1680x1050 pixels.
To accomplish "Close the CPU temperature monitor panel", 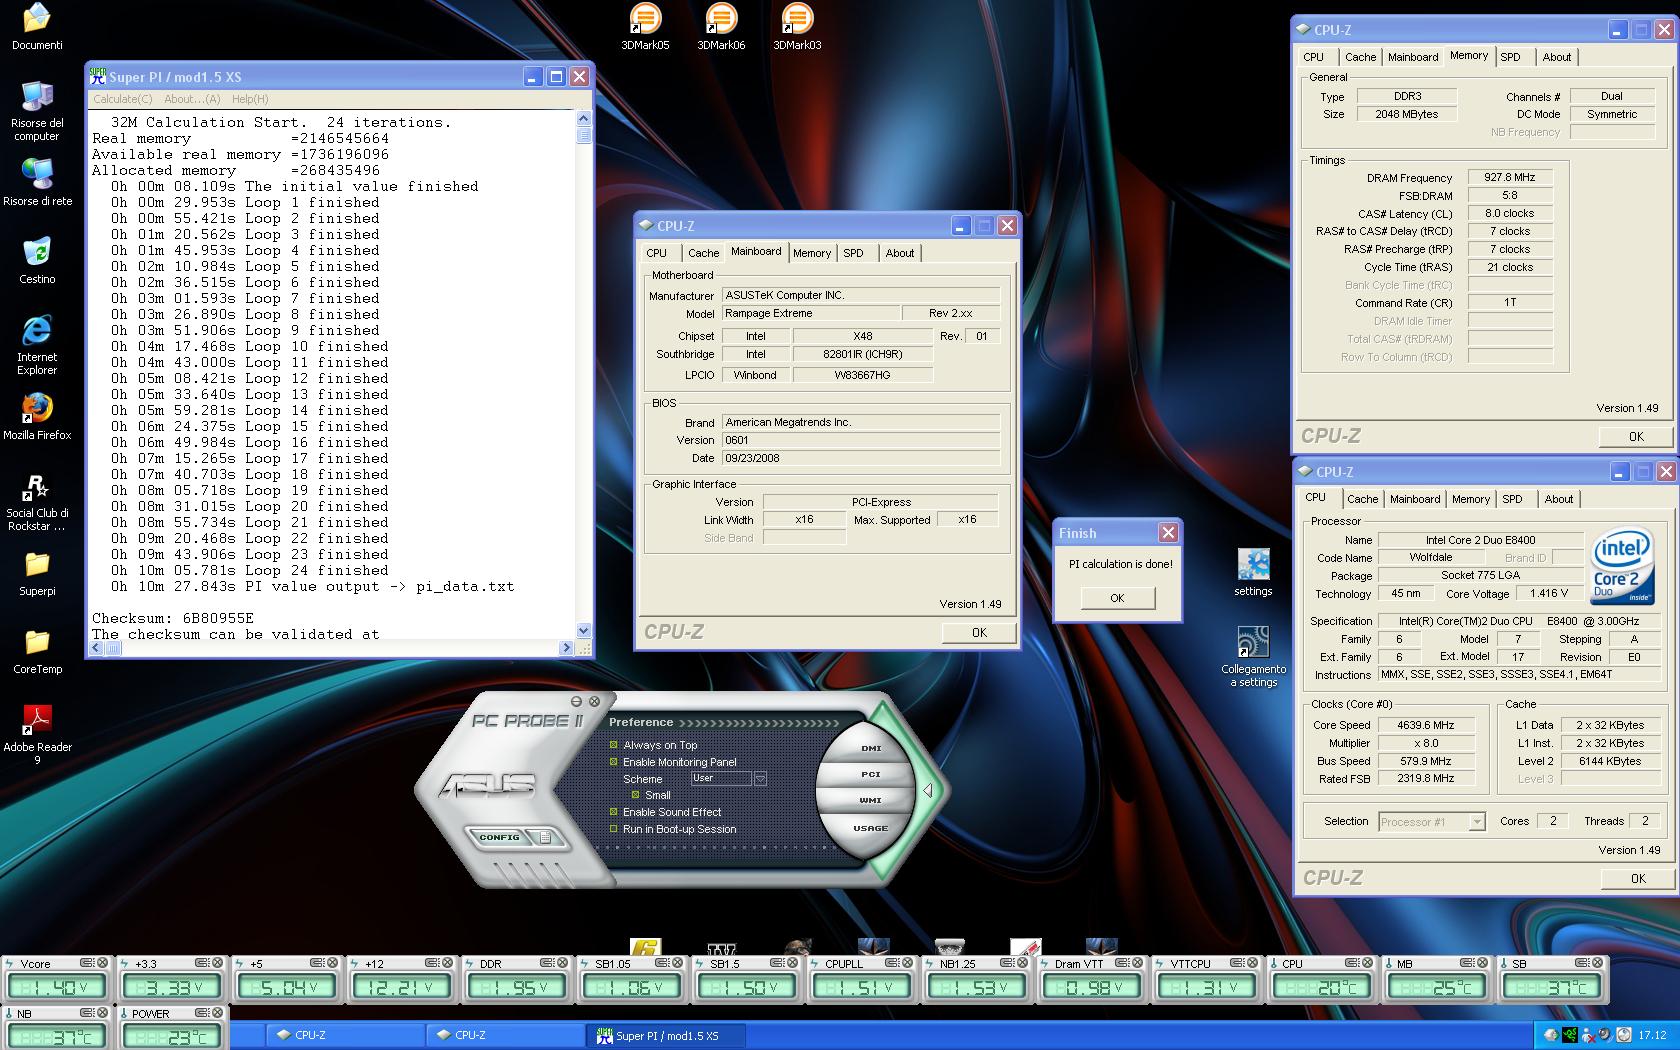I will pyautogui.click(x=1367, y=963).
